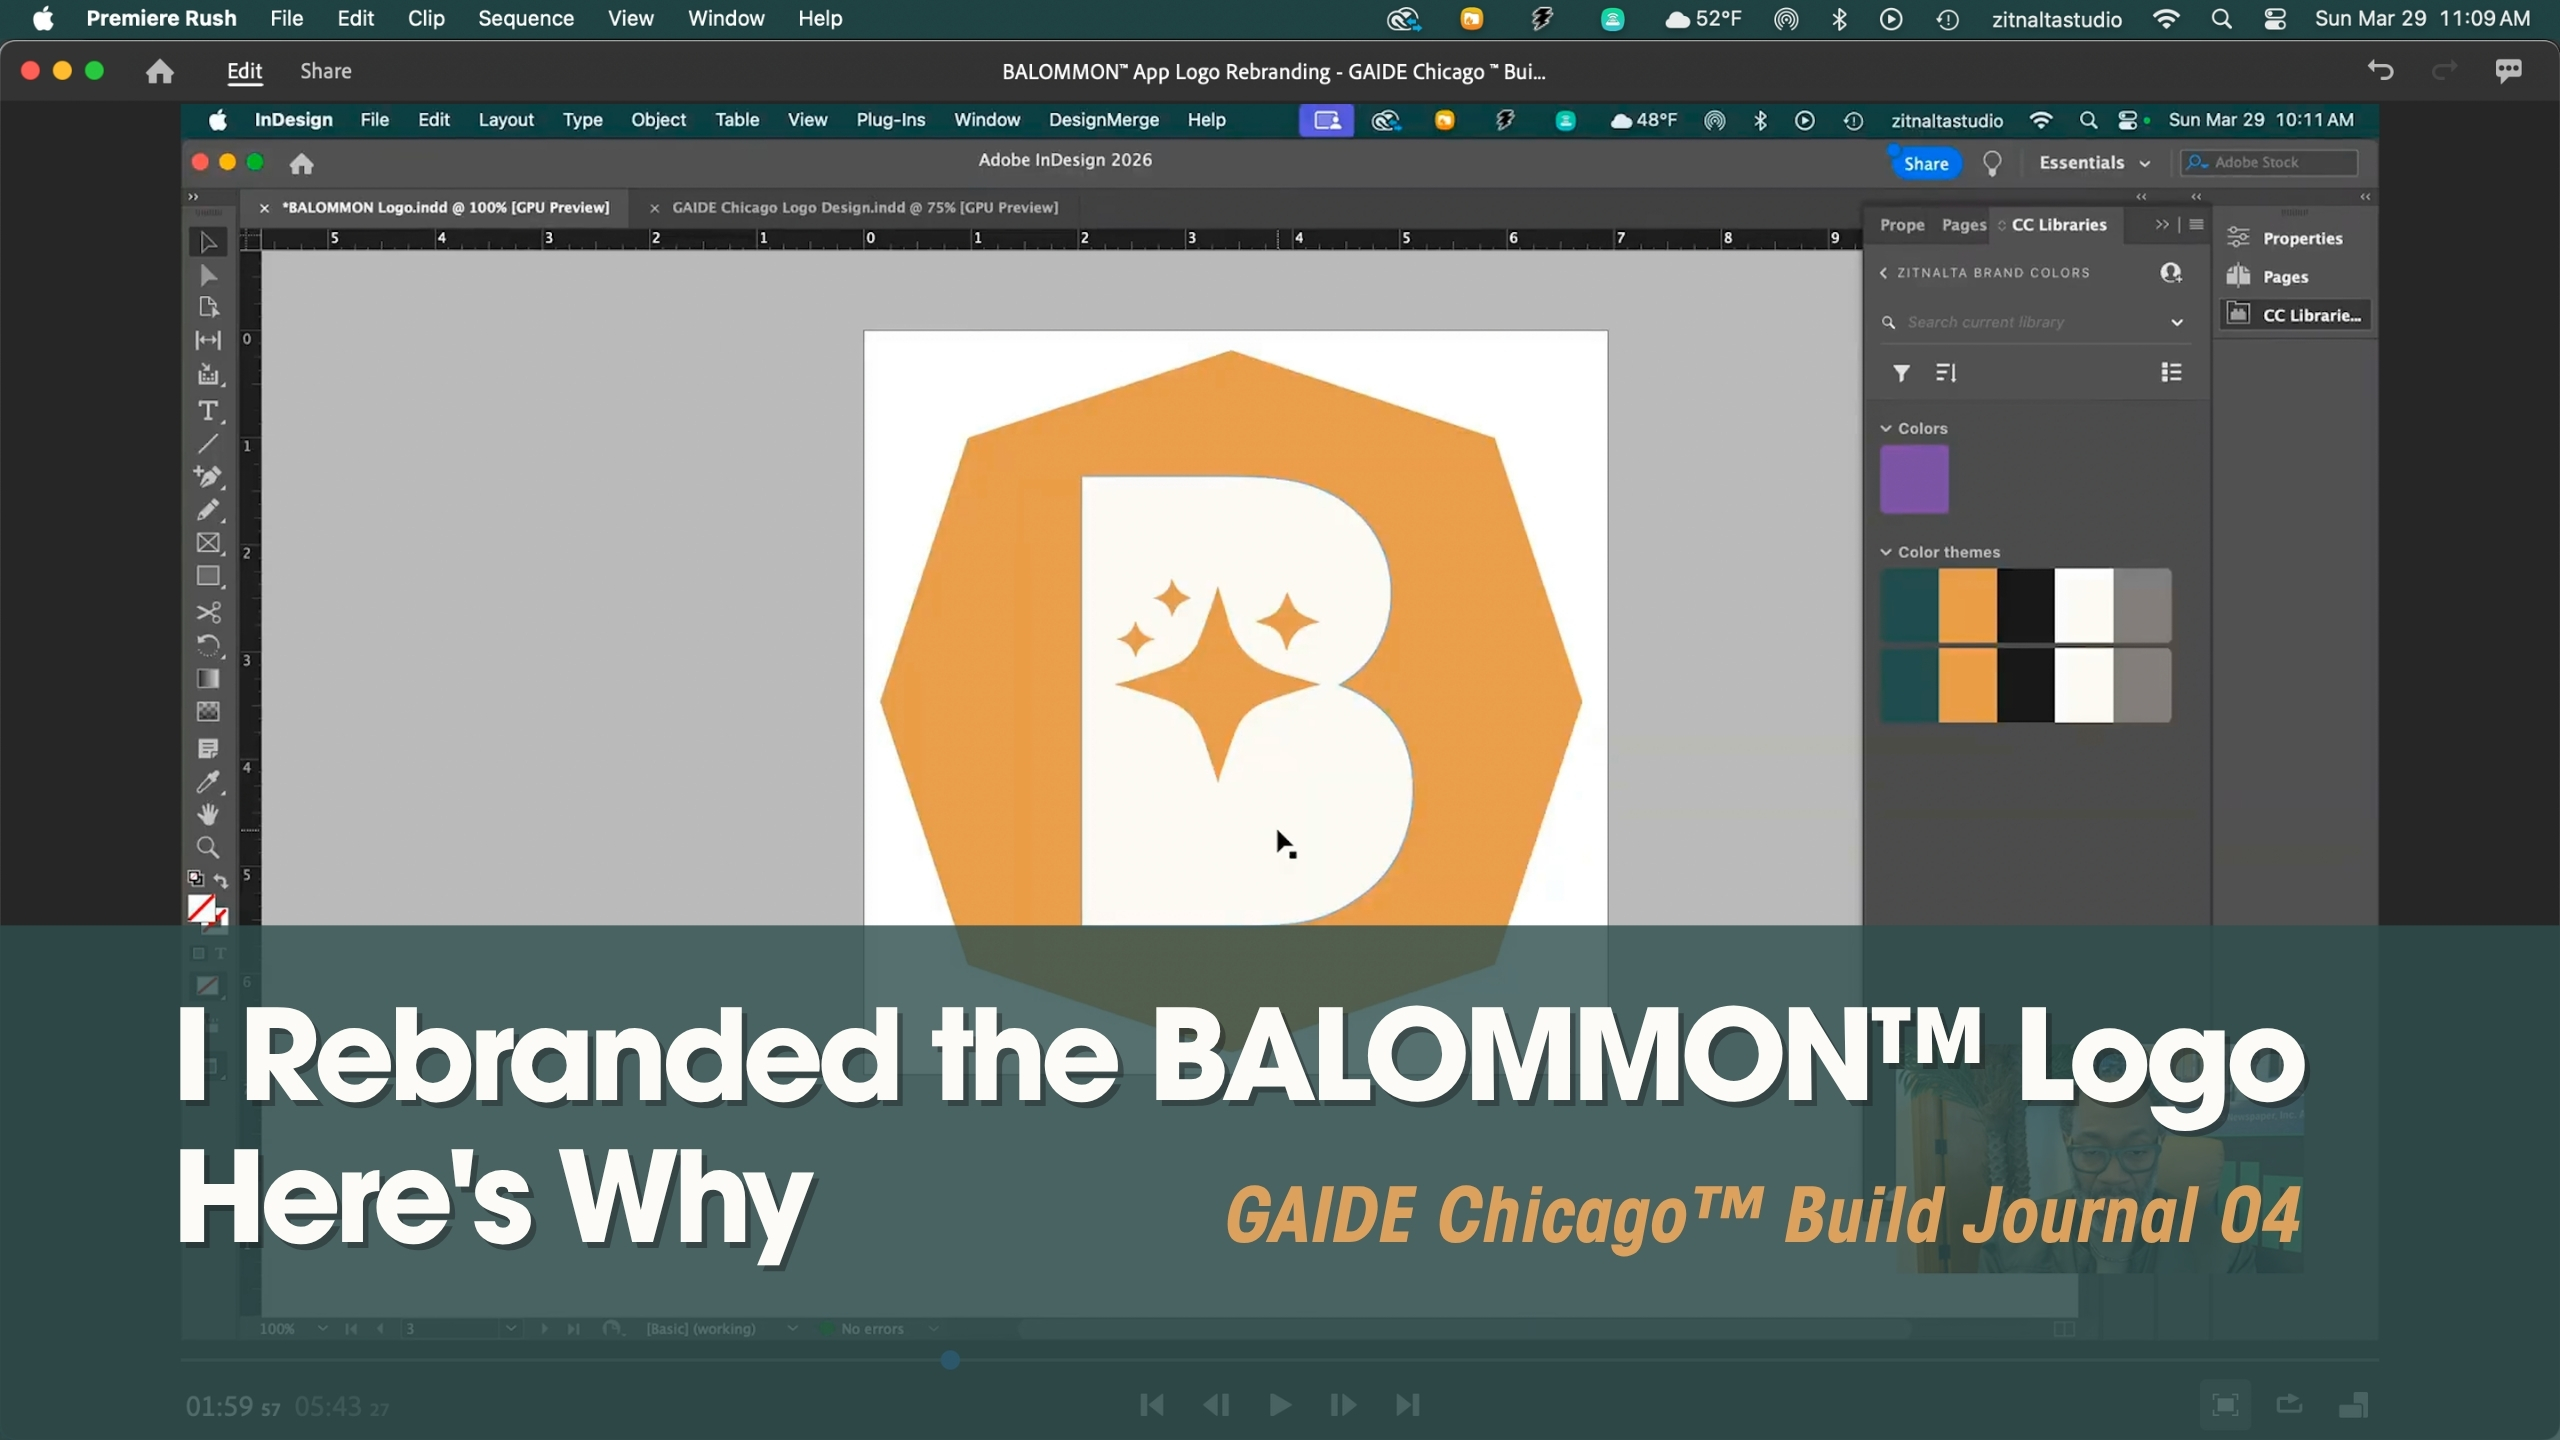The width and height of the screenshot is (2560, 1440).
Task: Open the CC Libraries panel menu
Action: click(2196, 225)
